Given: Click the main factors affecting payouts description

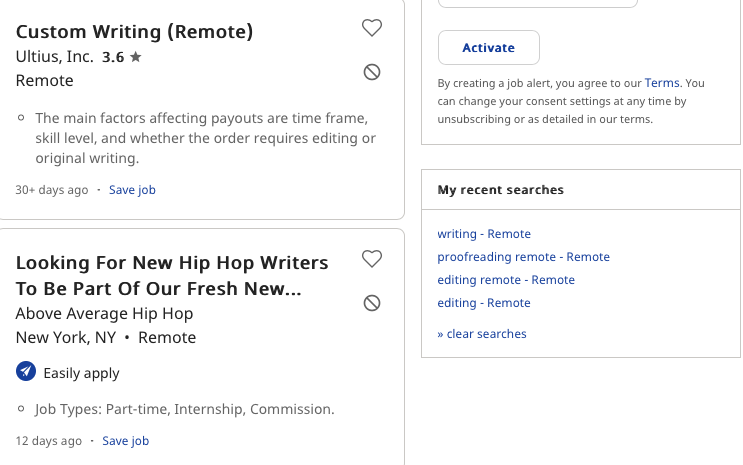Looking at the screenshot, I should click(205, 138).
